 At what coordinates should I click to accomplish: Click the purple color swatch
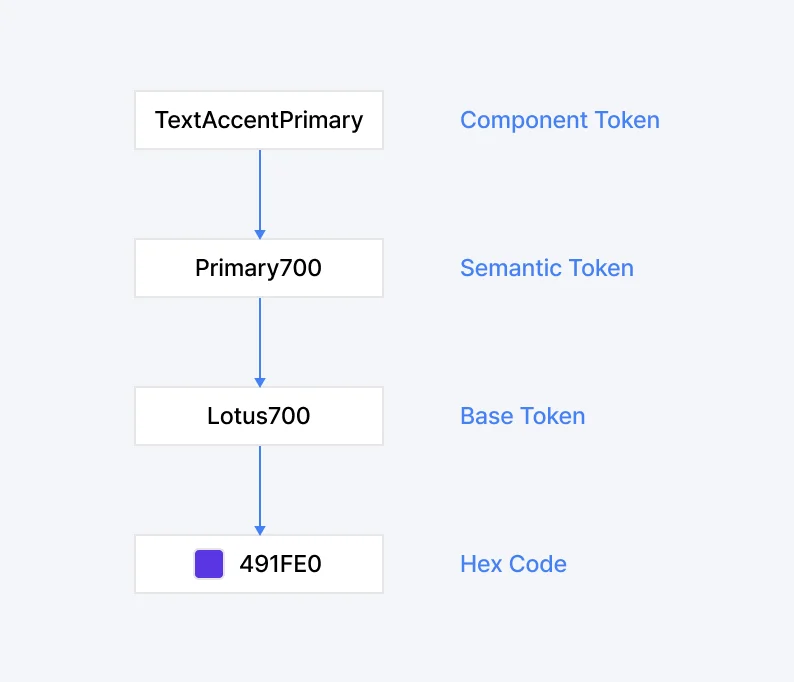pos(209,564)
